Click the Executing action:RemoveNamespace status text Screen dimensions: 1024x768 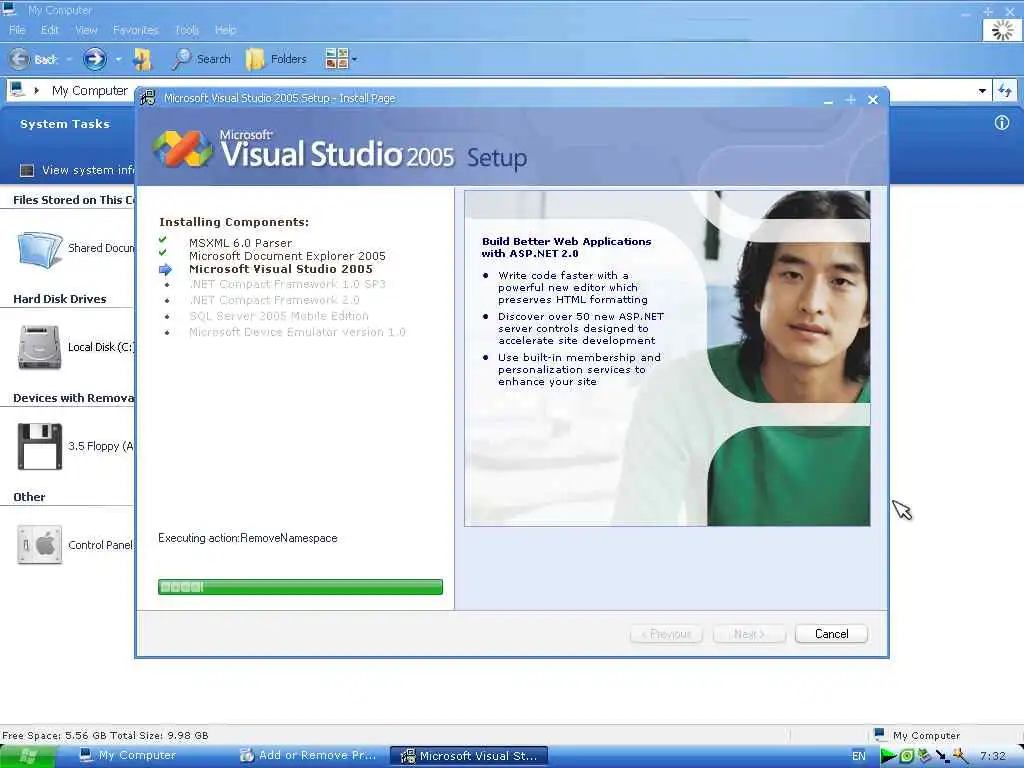pyautogui.click(x=248, y=538)
